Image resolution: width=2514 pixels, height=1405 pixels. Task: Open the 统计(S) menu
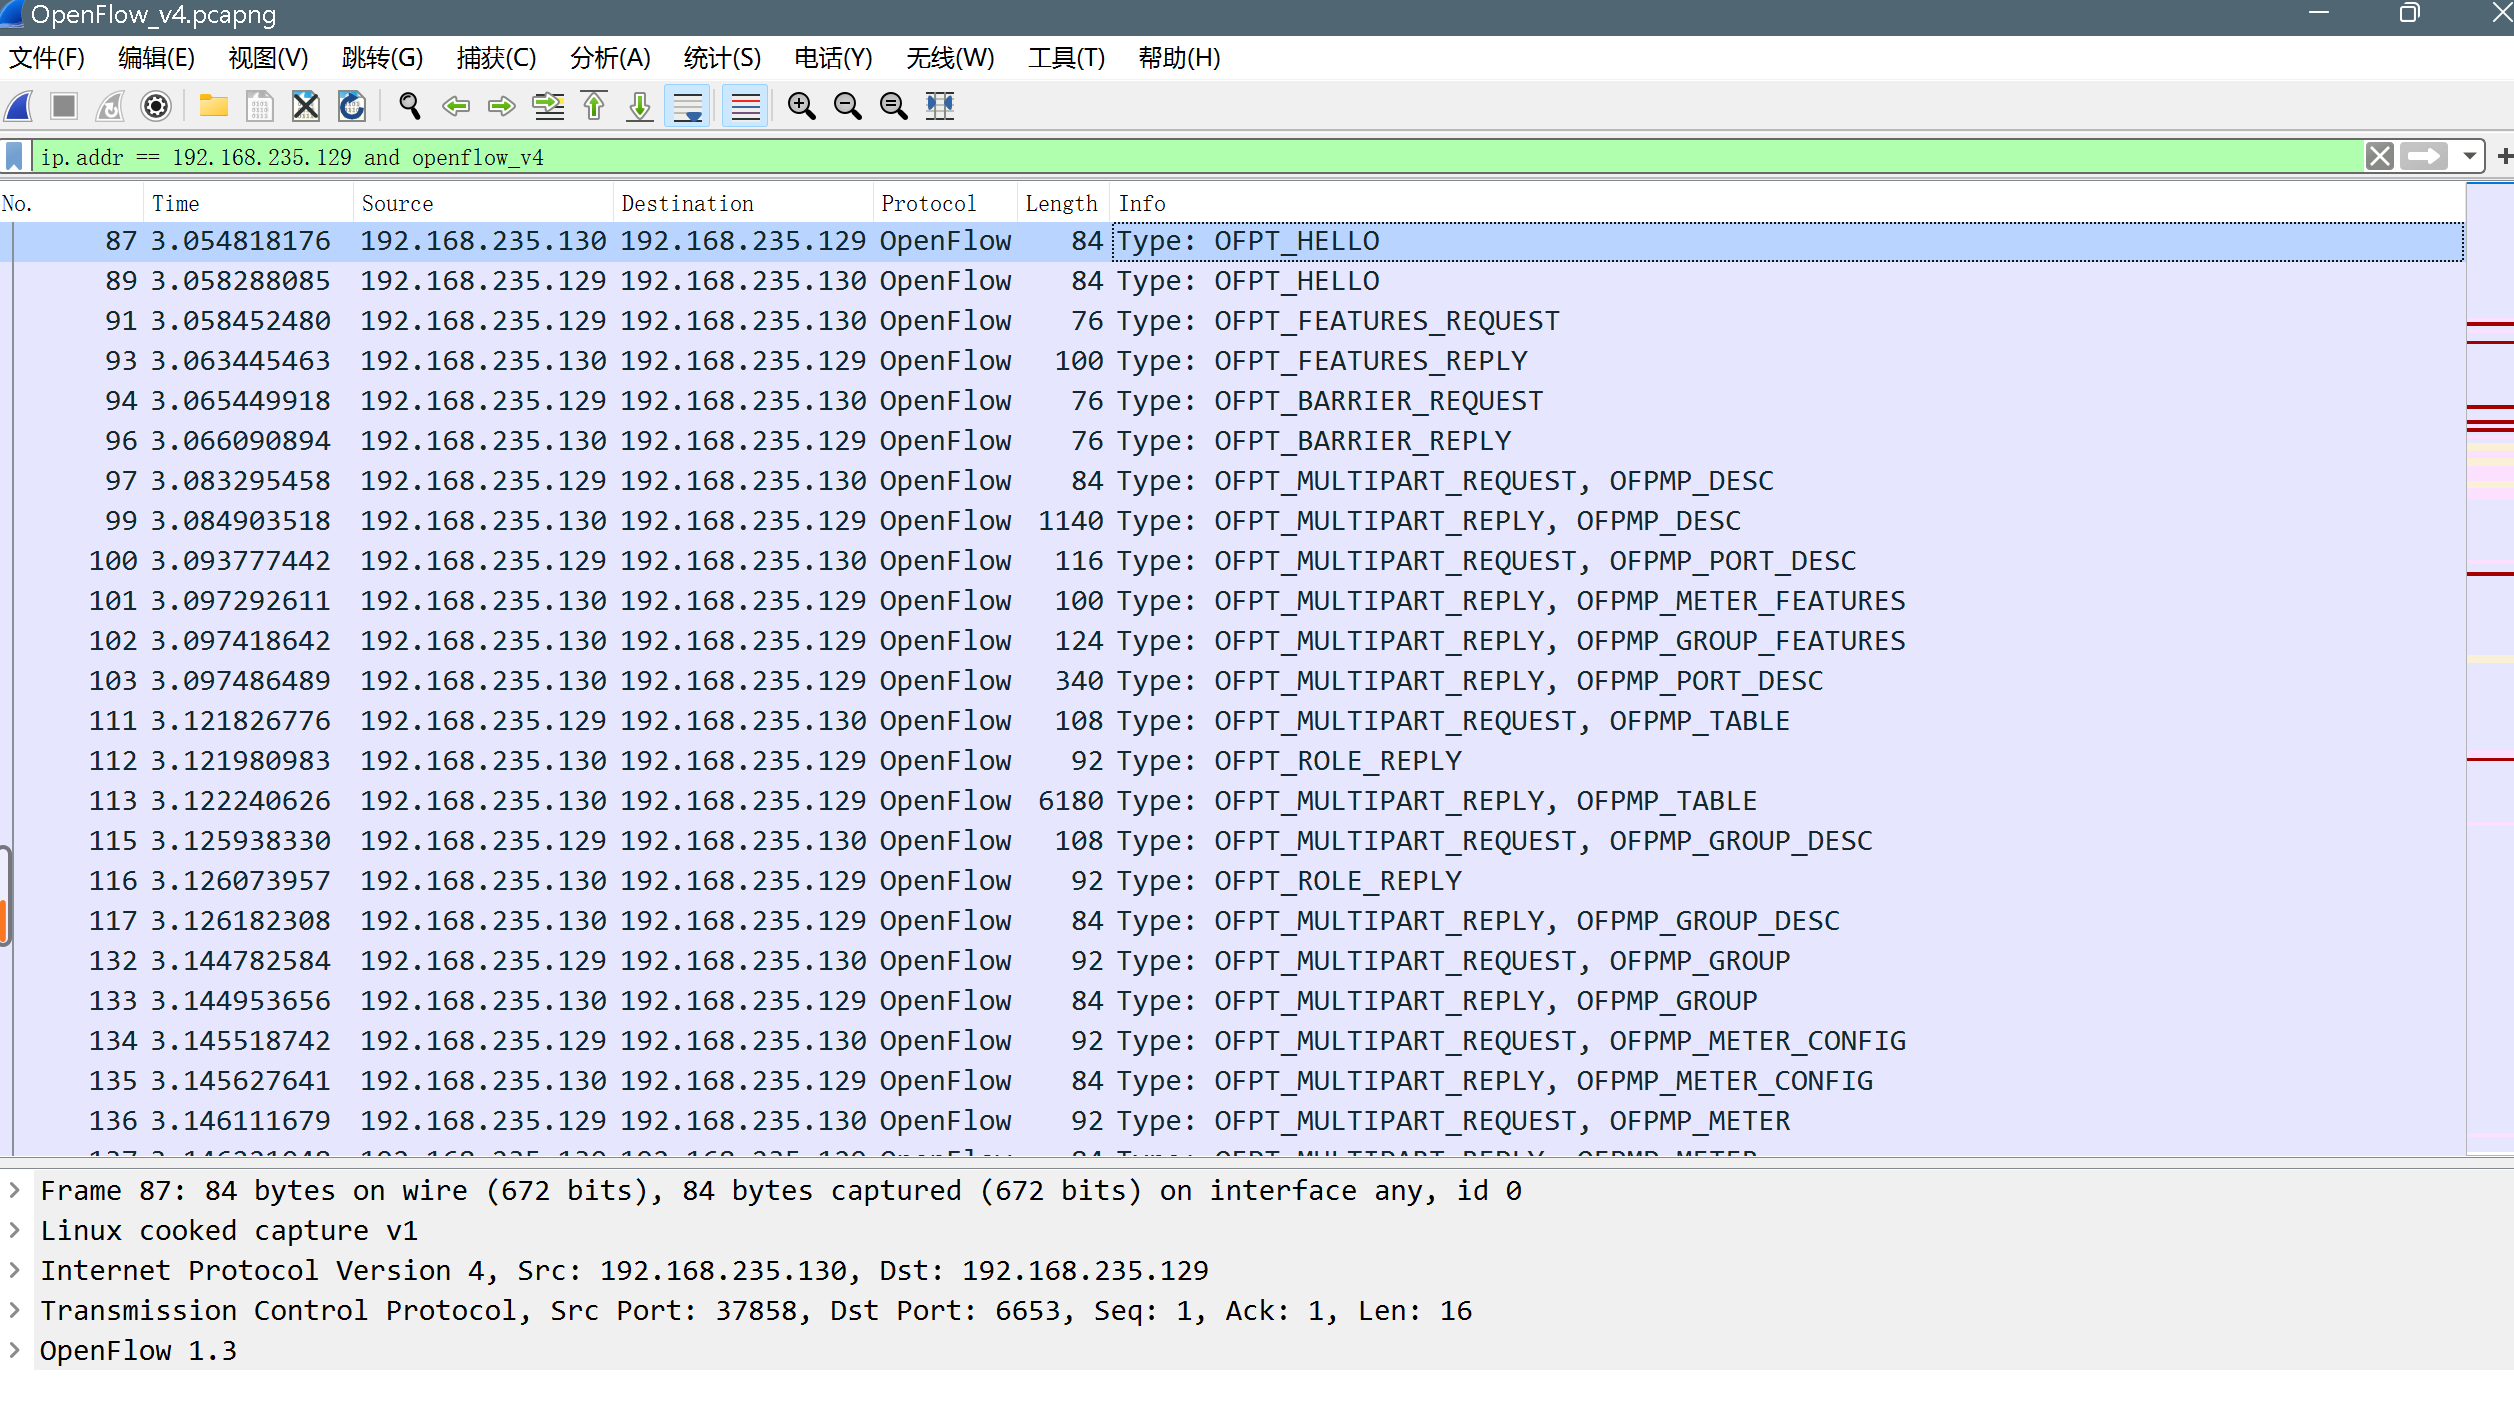(722, 58)
